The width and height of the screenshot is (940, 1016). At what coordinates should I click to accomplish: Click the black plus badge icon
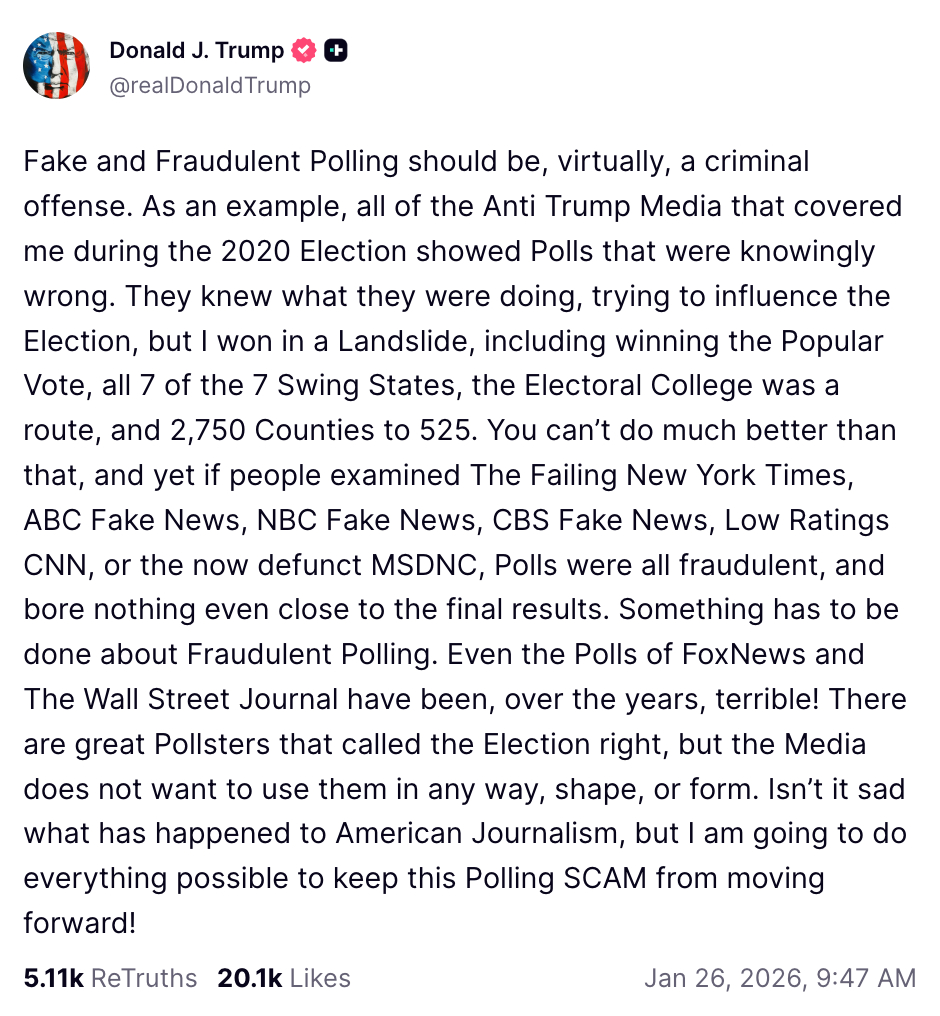[x=337, y=50]
